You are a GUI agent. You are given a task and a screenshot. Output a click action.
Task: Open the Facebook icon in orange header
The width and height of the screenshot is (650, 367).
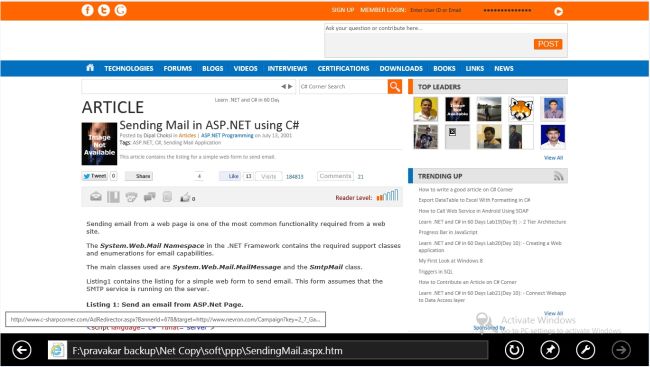[87, 10]
